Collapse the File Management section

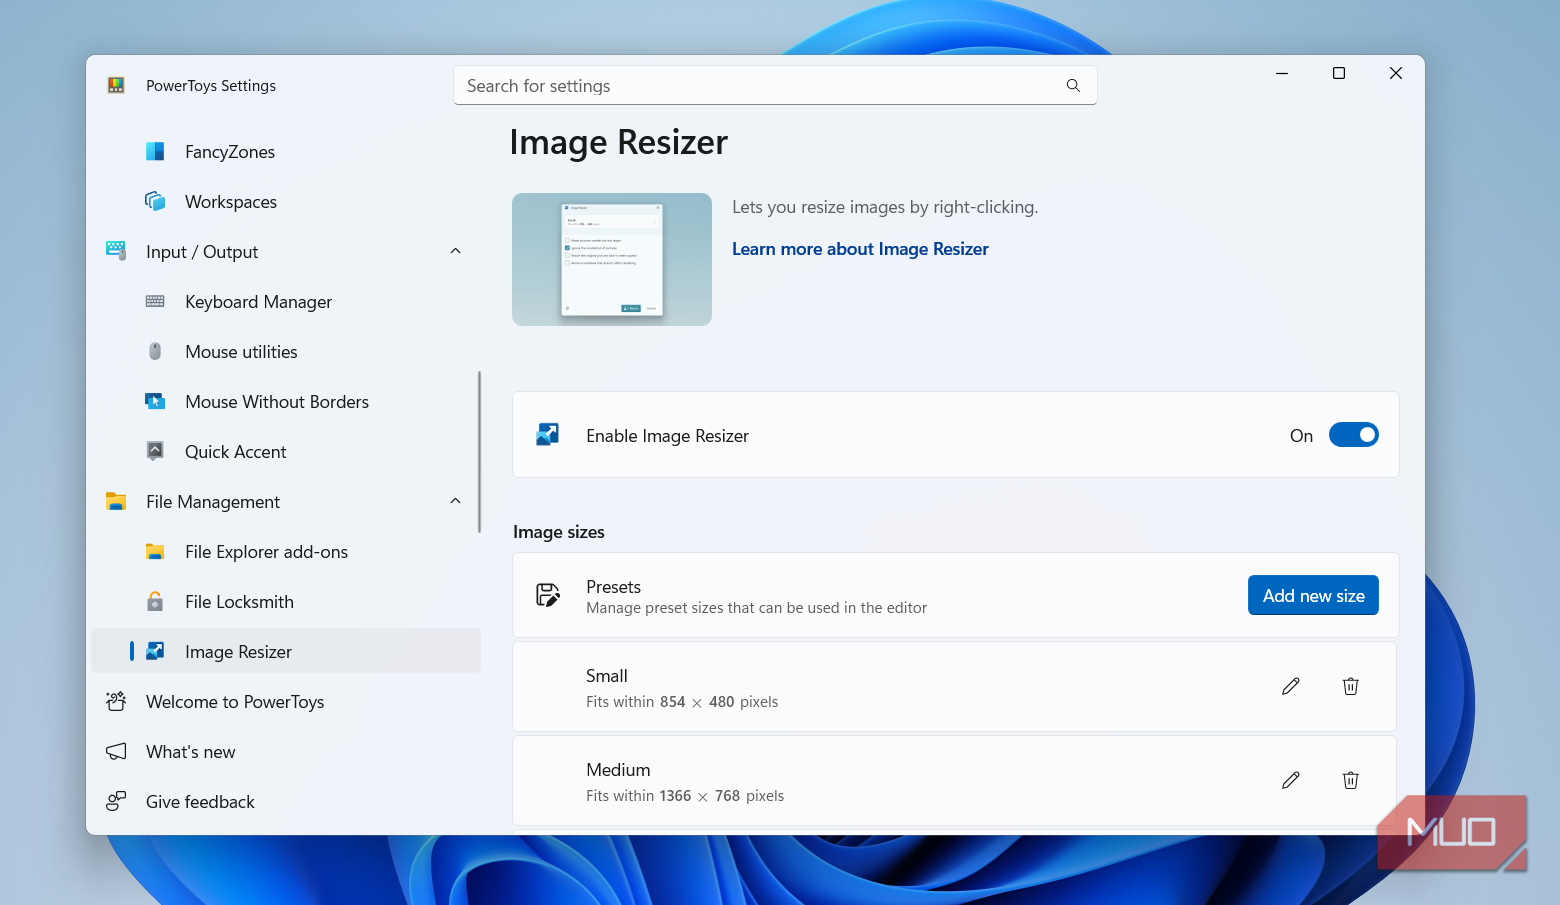[x=456, y=501]
